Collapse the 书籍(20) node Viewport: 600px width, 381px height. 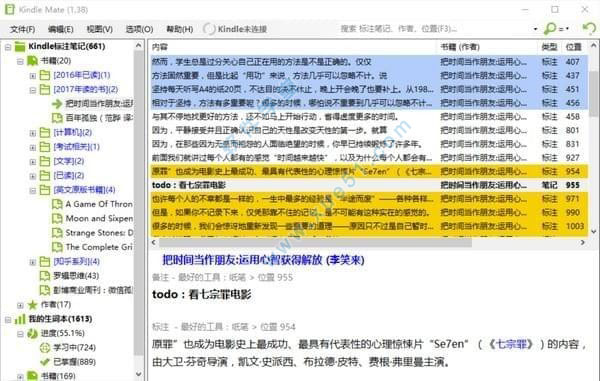[x=20, y=61]
